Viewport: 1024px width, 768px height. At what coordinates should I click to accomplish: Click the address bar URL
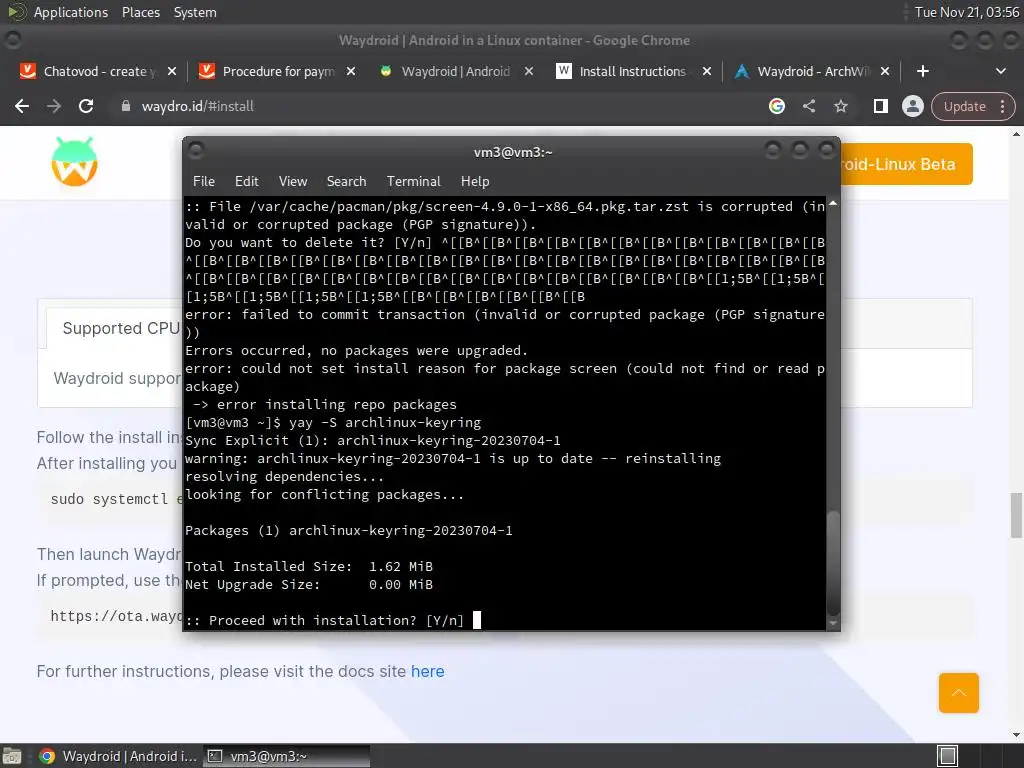(197, 106)
